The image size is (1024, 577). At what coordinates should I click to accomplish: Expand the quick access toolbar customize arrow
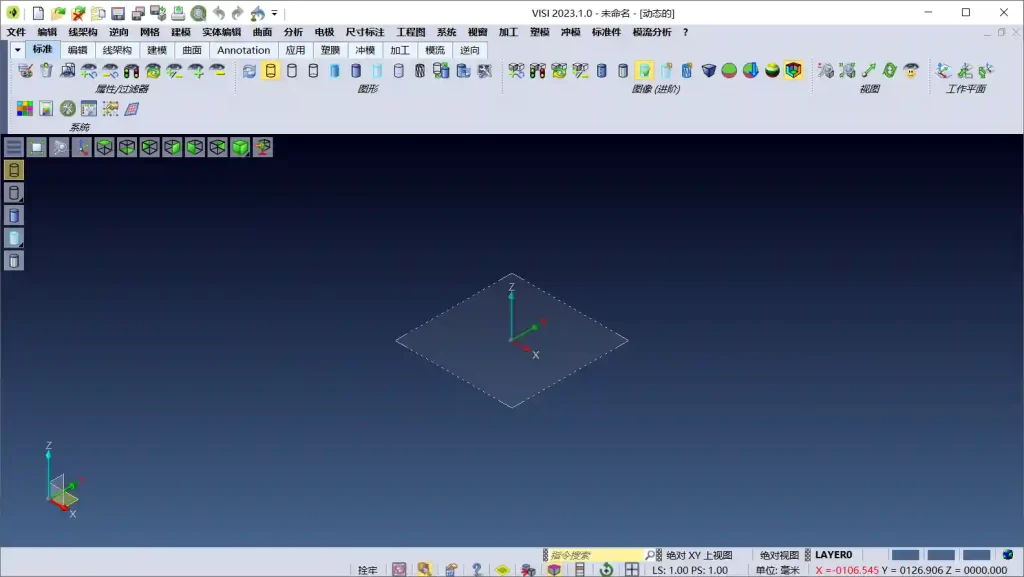tap(275, 14)
